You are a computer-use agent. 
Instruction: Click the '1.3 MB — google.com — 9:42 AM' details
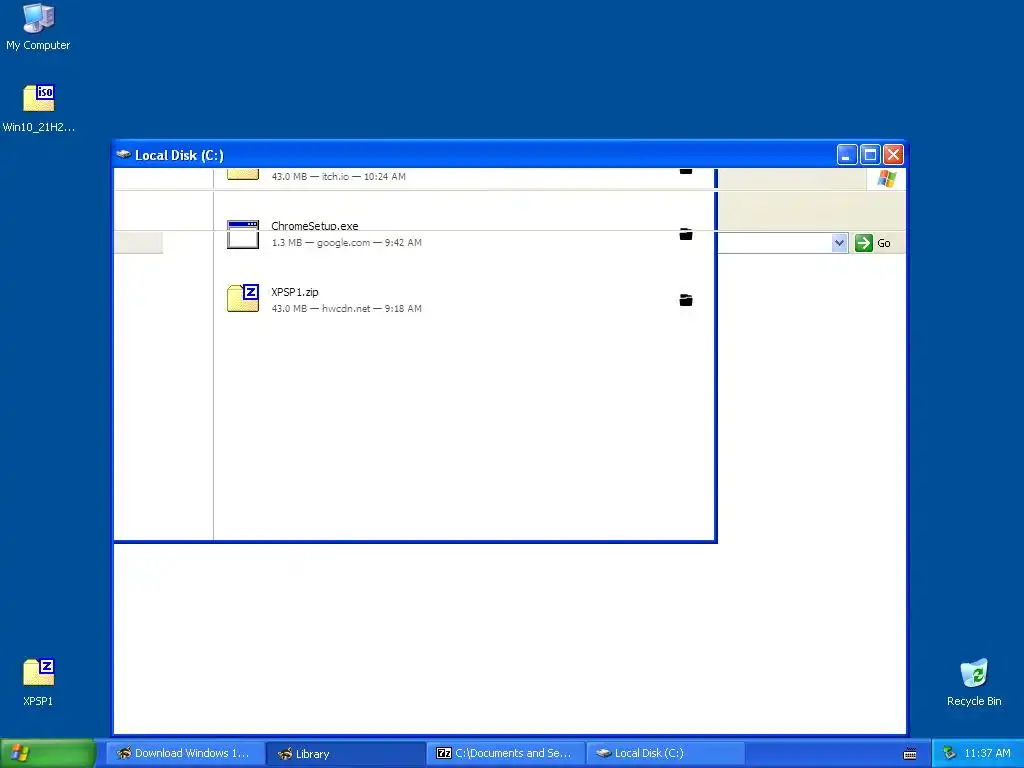pos(347,242)
